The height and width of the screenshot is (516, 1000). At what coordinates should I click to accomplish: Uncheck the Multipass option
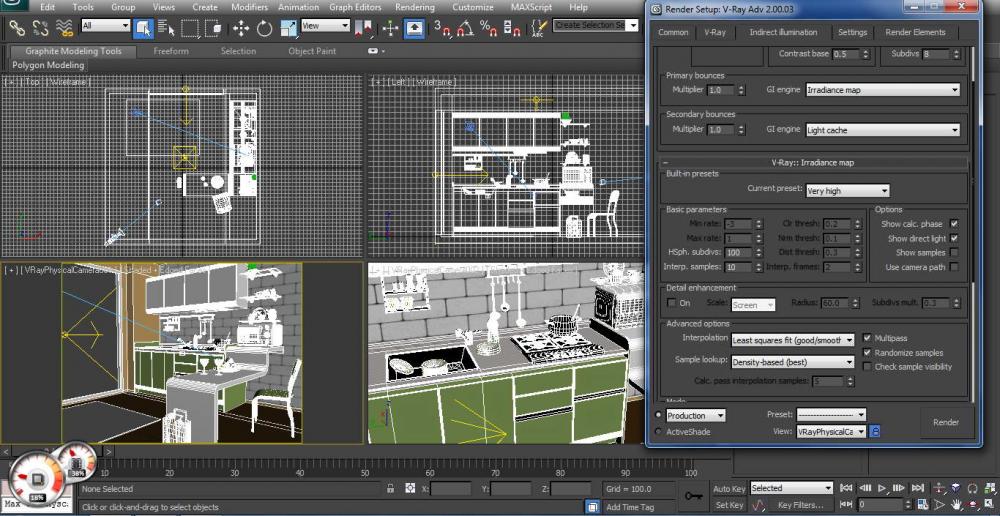point(867,337)
